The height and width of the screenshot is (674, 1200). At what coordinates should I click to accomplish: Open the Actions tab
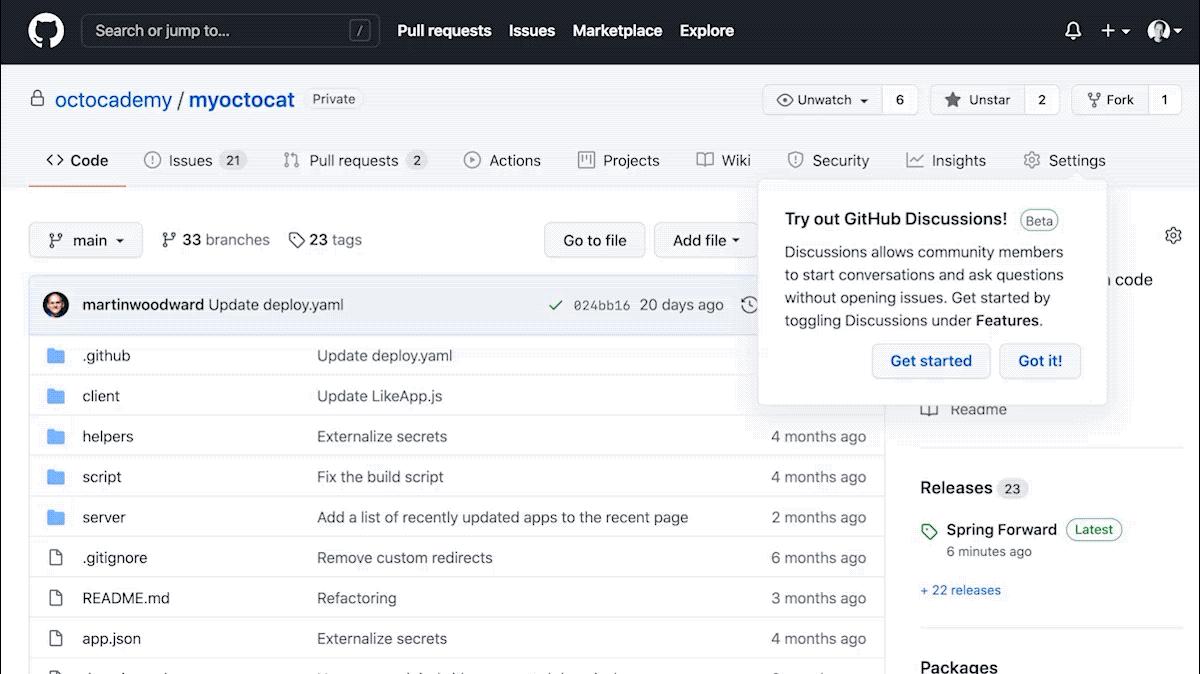pyautogui.click(x=502, y=160)
